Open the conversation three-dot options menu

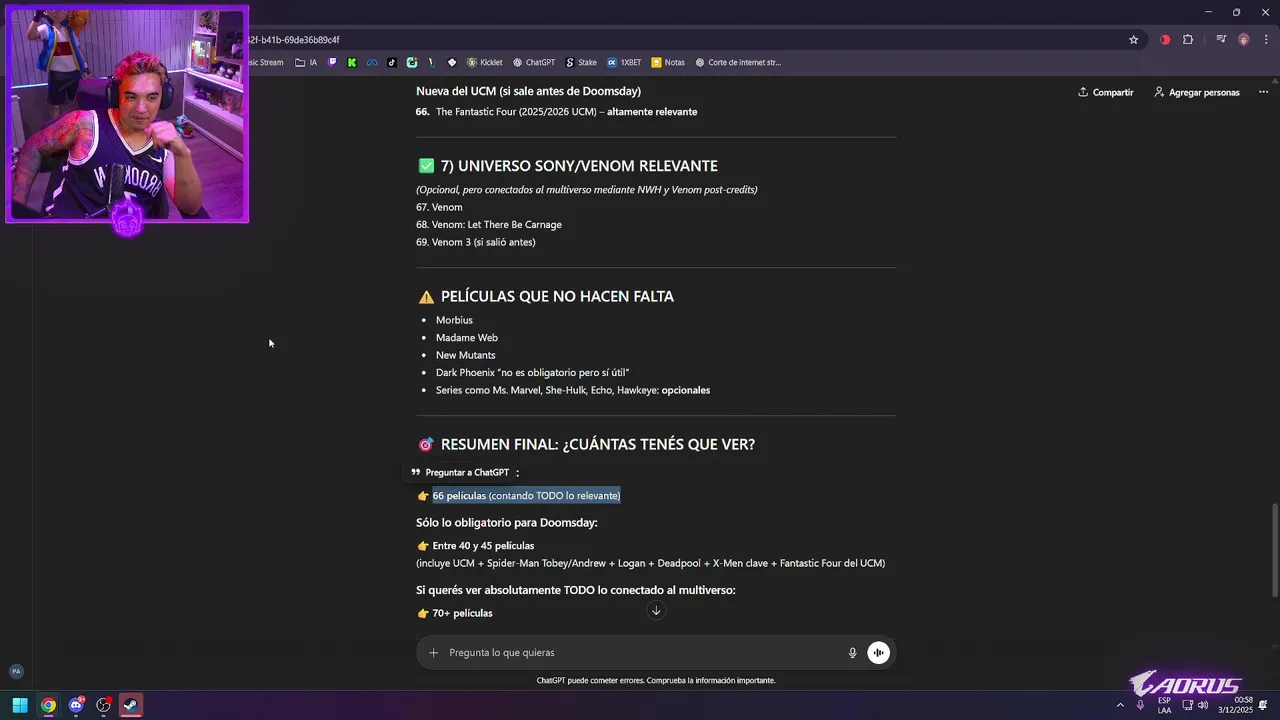tap(1264, 92)
